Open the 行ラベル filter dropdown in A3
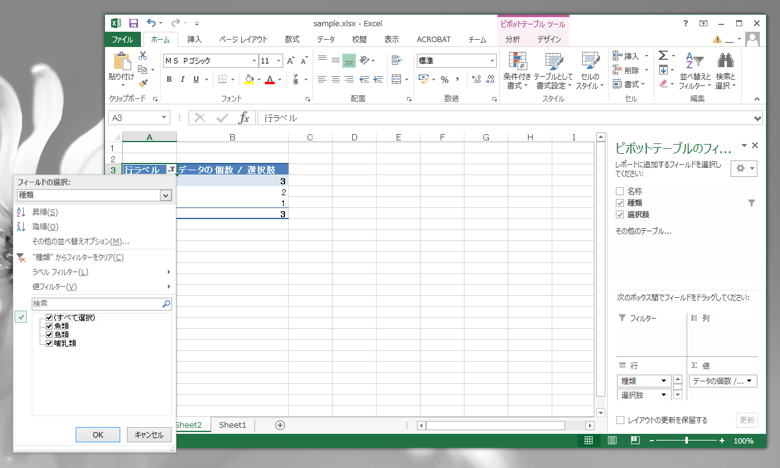The image size is (780, 468). click(171, 170)
